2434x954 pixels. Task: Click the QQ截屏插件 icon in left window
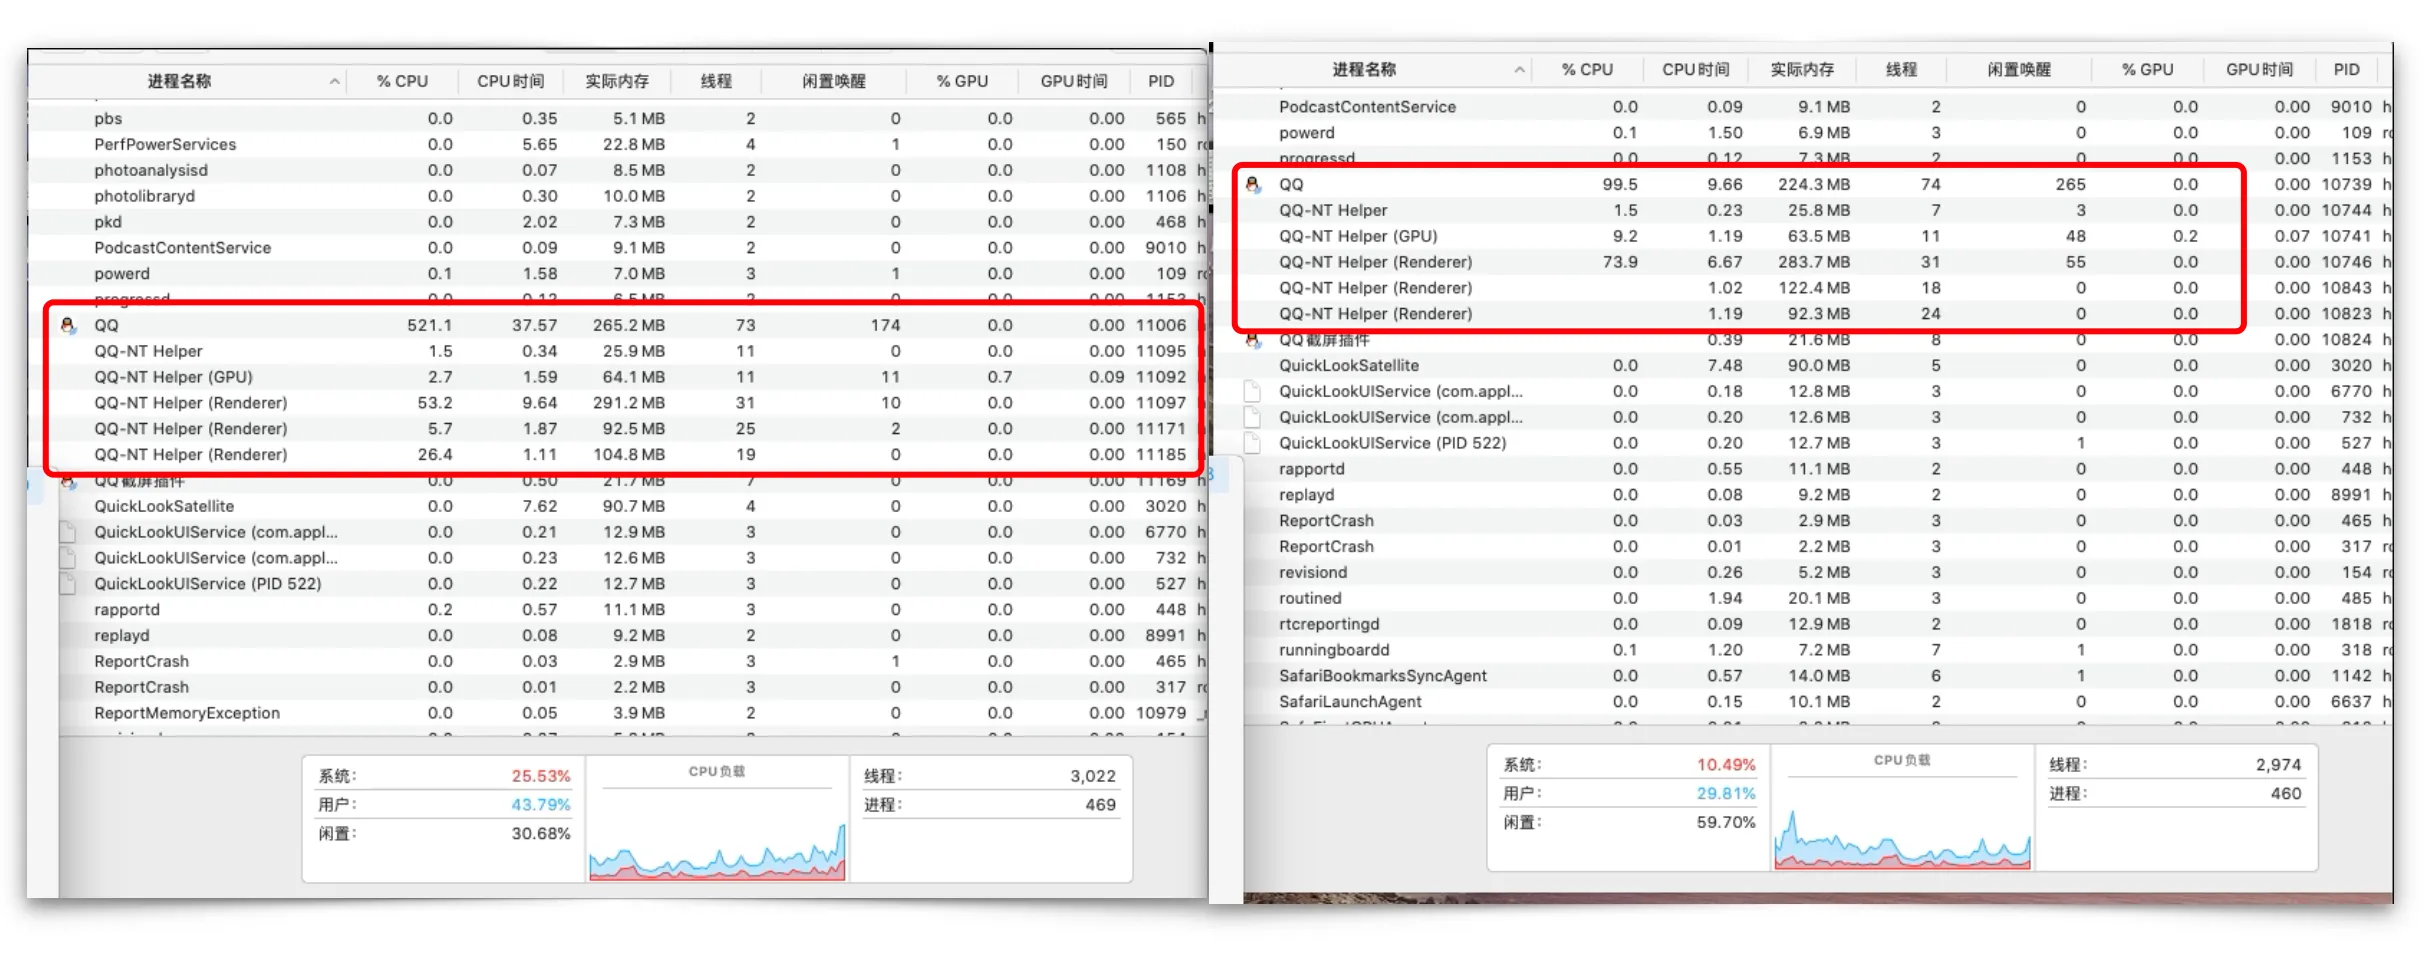pos(68,482)
